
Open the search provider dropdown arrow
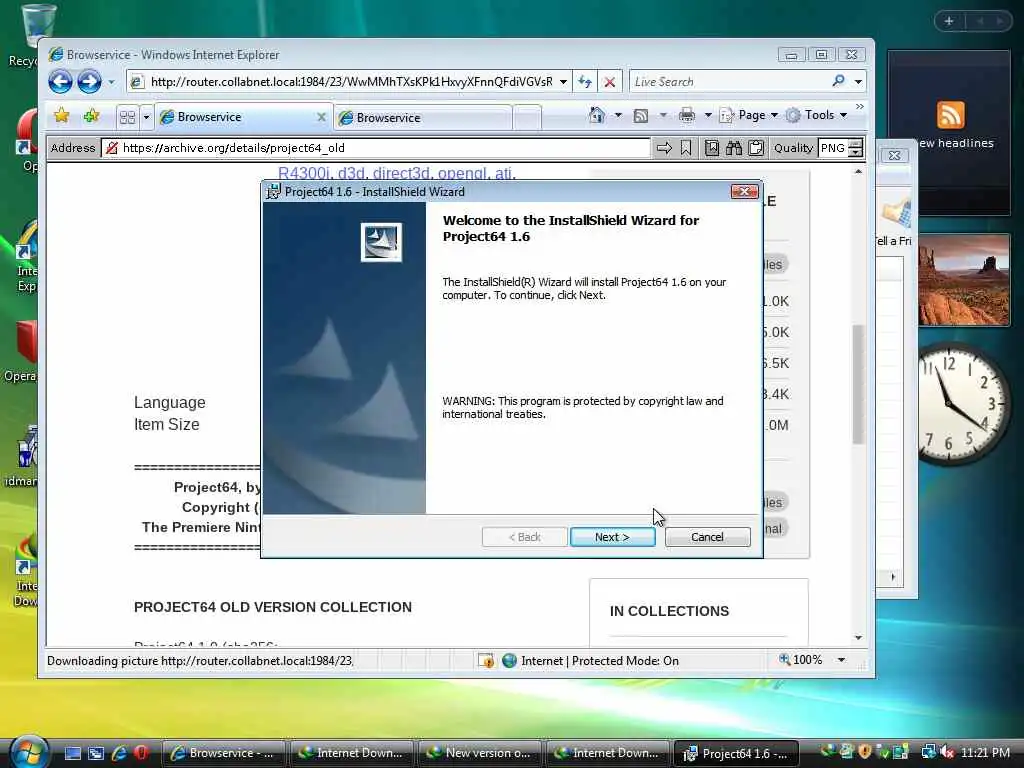pyautogui.click(x=858, y=82)
